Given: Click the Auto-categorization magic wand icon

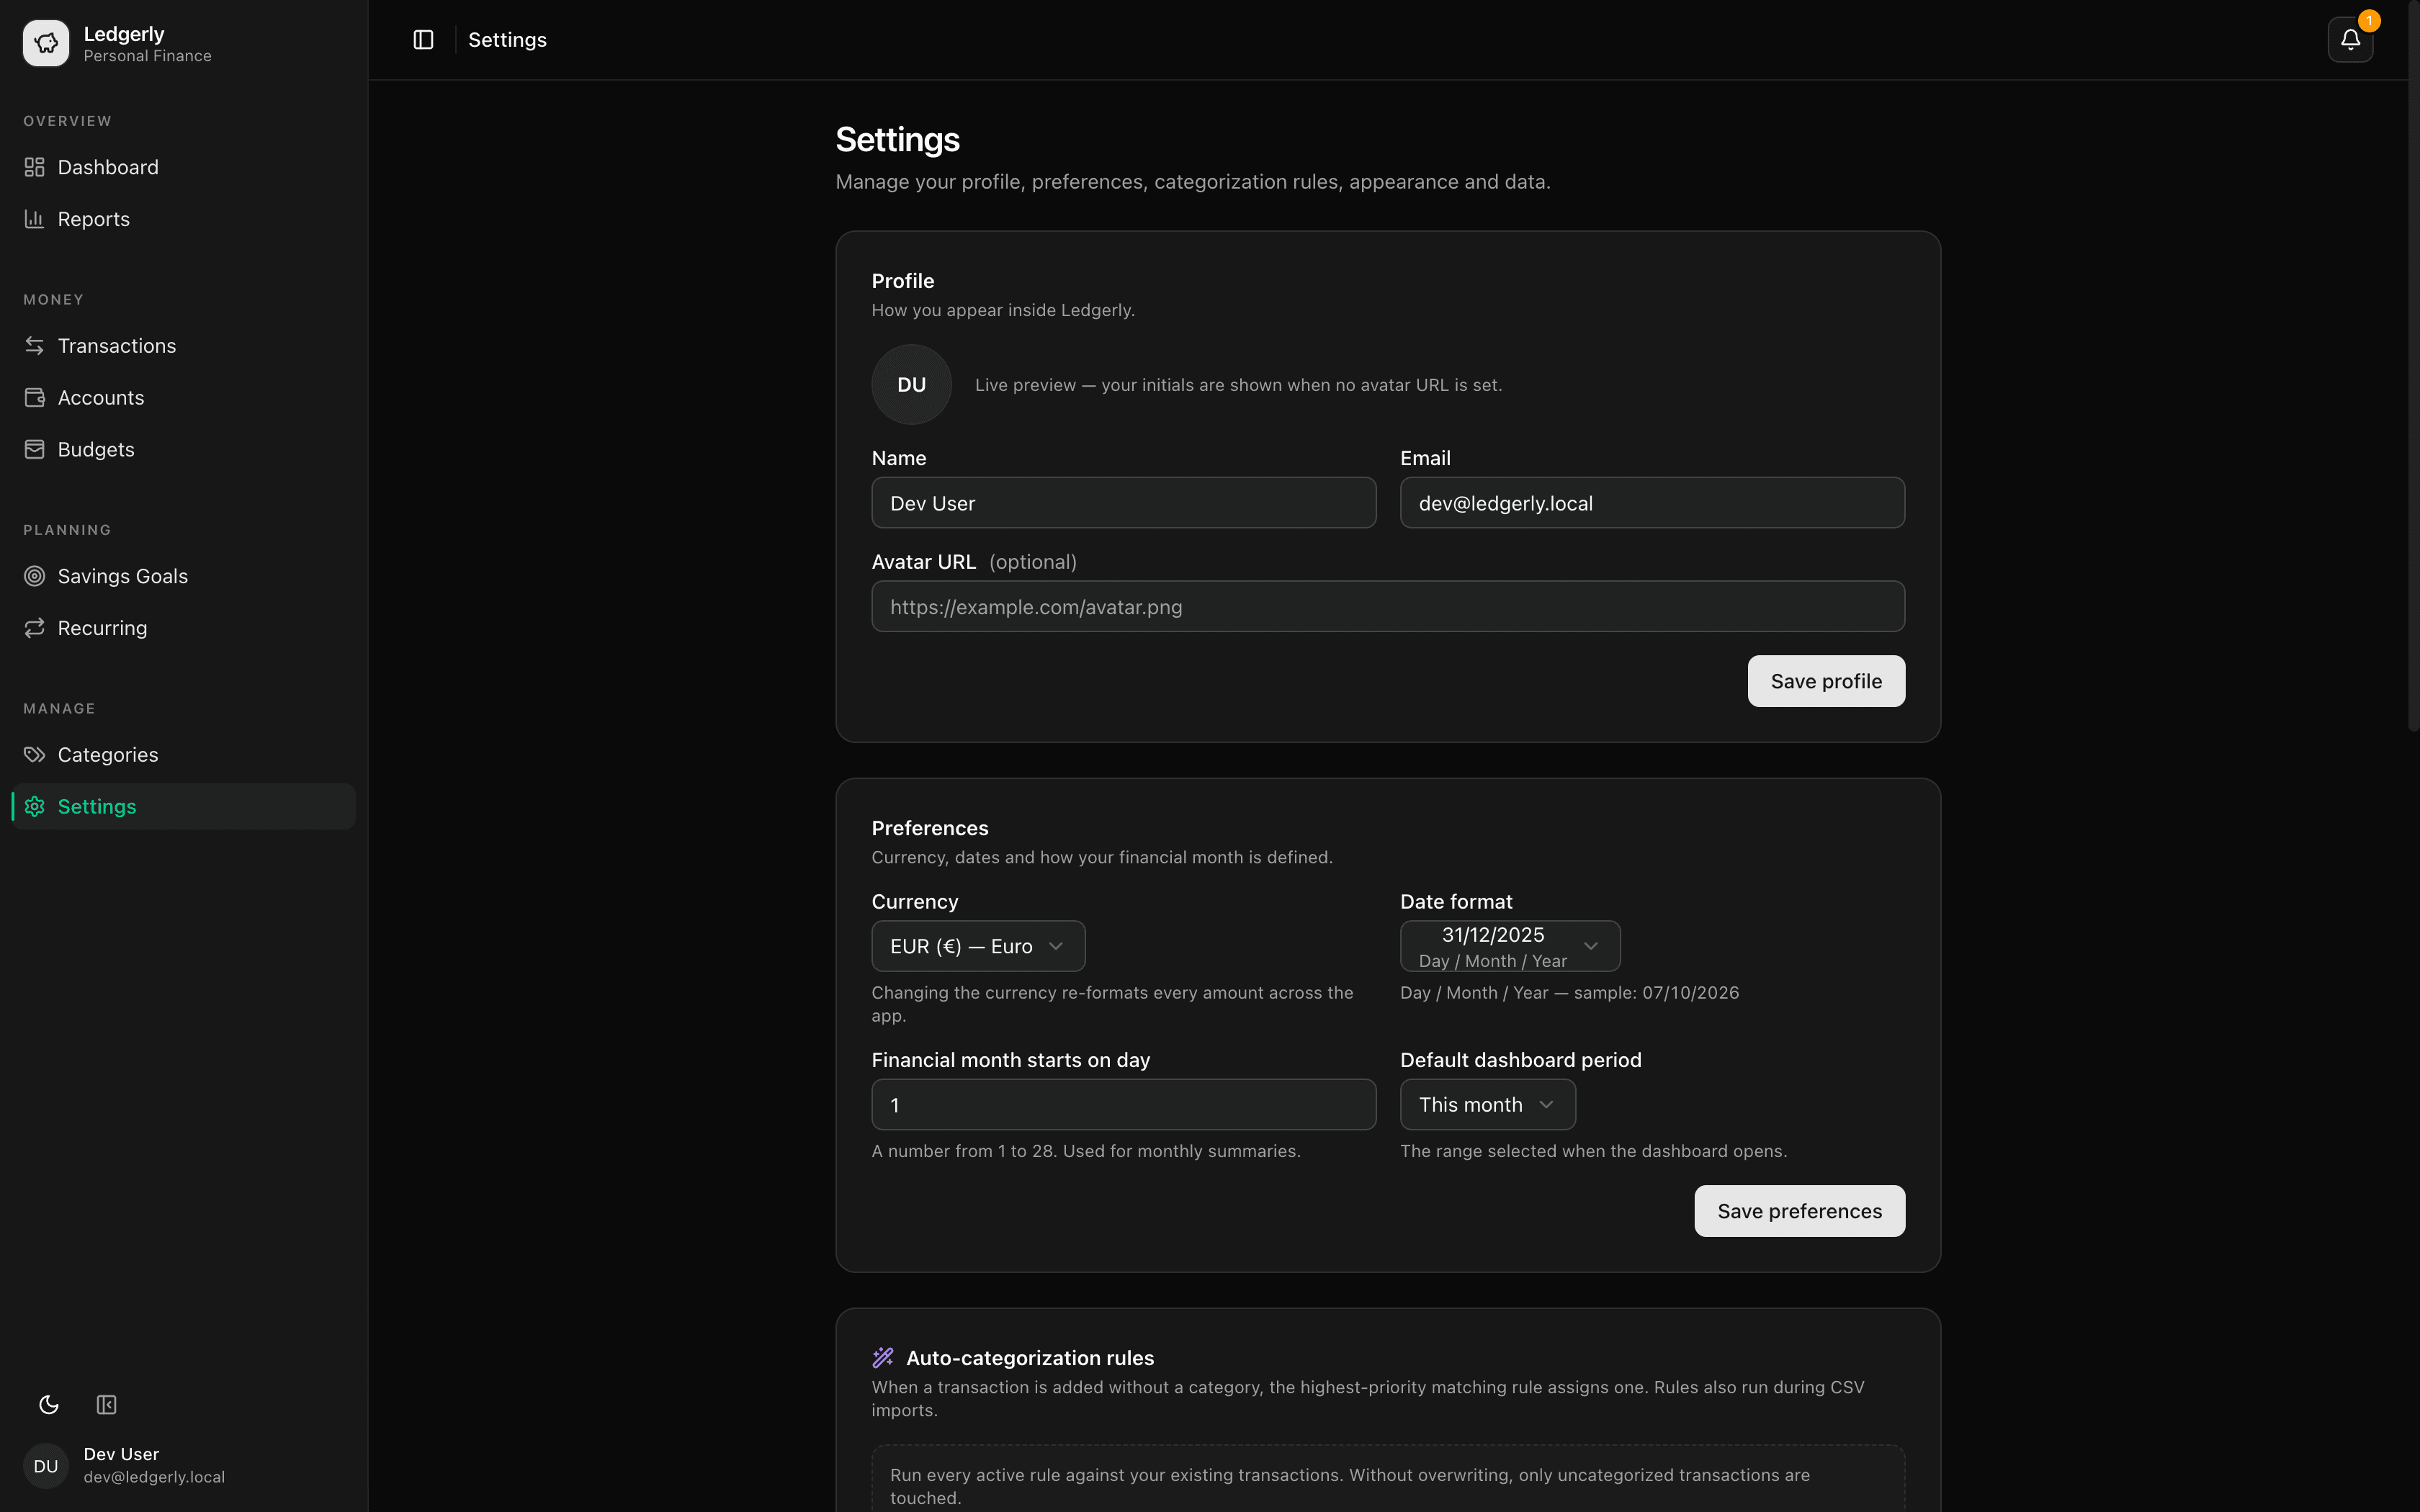Looking at the screenshot, I should coord(883,1358).
